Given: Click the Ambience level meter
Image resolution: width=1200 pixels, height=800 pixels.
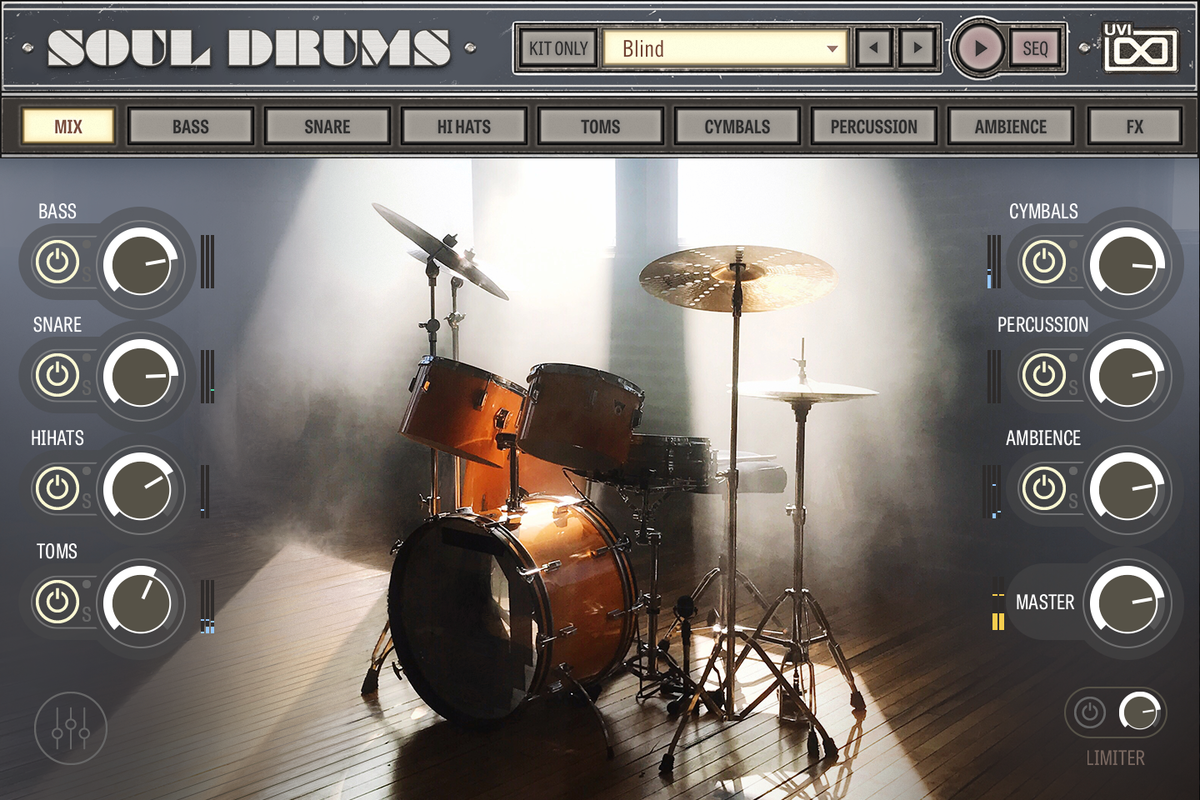Looking at the screenshot, I should coord(993,492).
